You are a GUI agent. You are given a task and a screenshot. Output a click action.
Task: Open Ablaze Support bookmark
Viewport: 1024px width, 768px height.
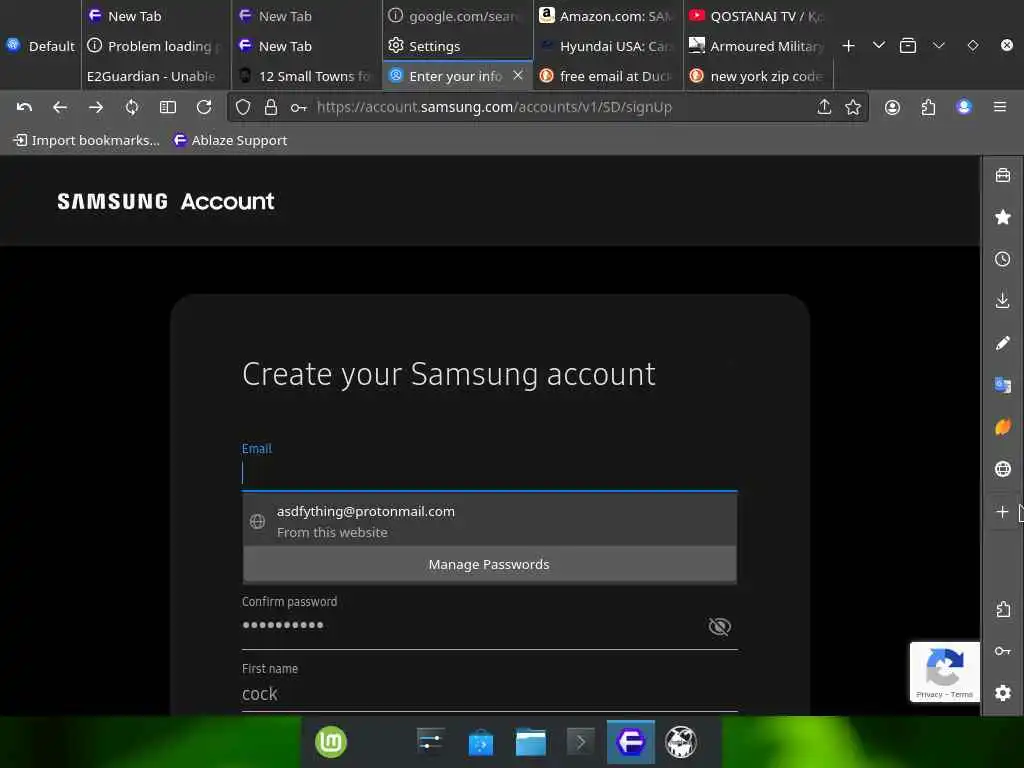pyautogui.click(x=230, y=140)
